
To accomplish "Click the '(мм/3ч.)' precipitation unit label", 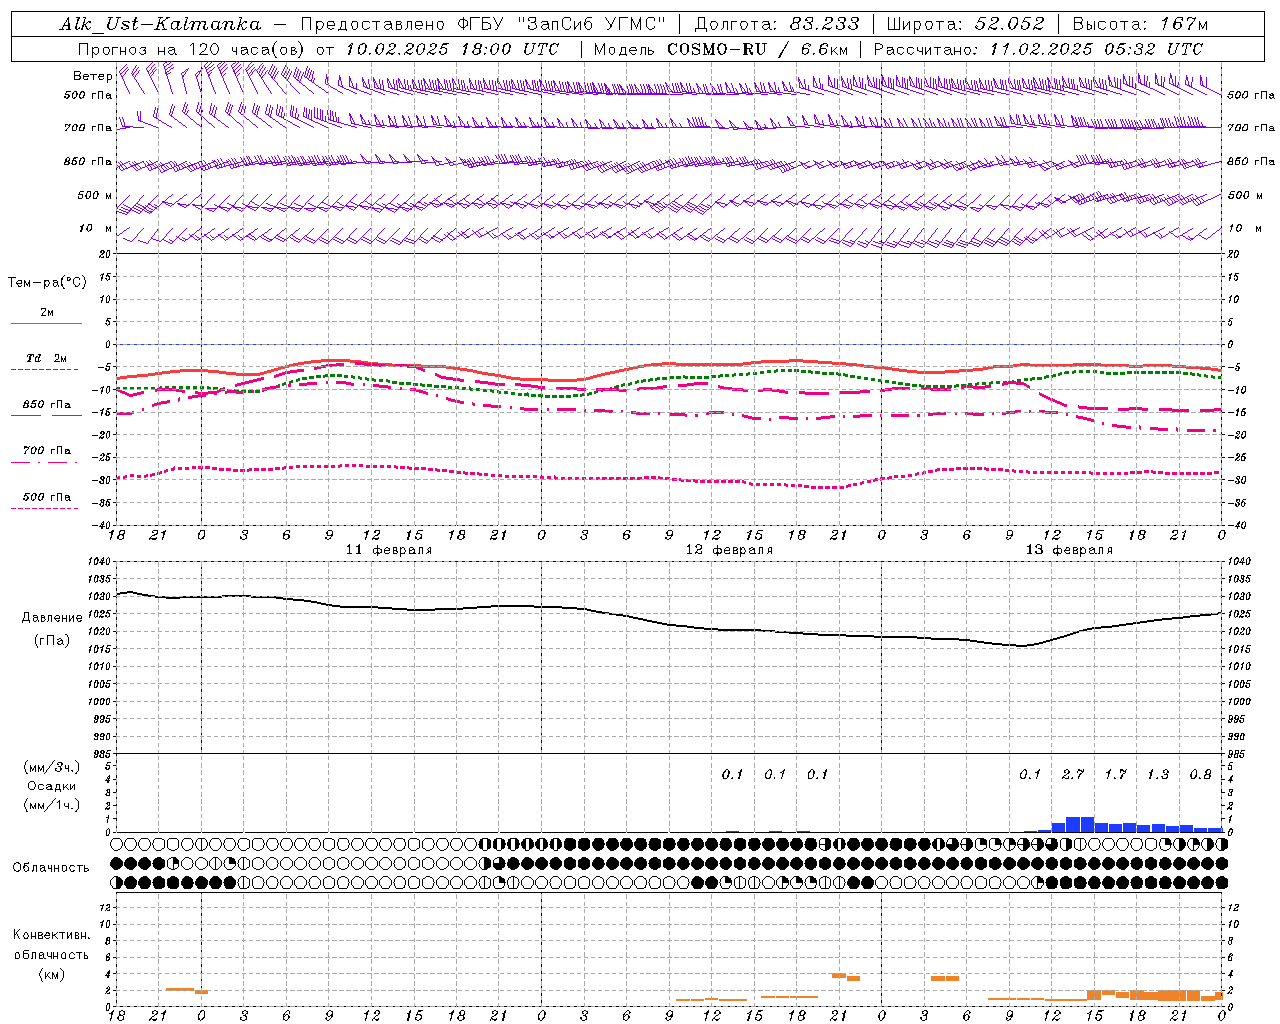I will coord(52,768).
